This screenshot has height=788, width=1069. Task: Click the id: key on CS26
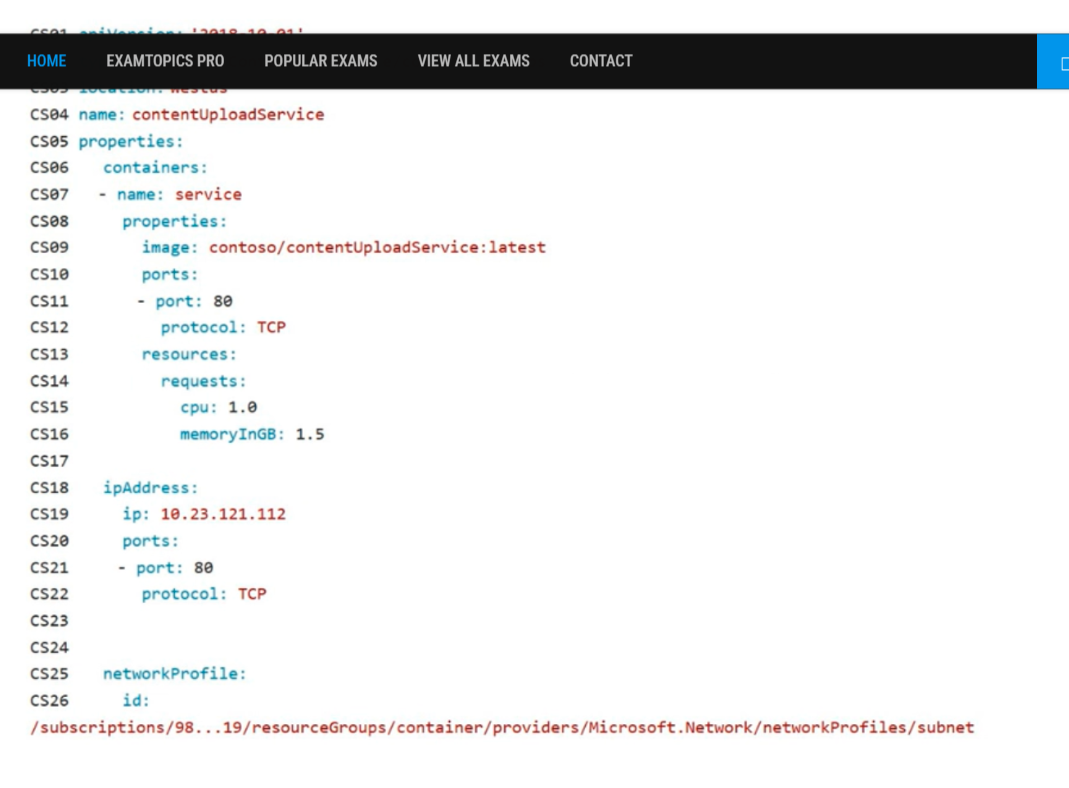coord(136,701)
